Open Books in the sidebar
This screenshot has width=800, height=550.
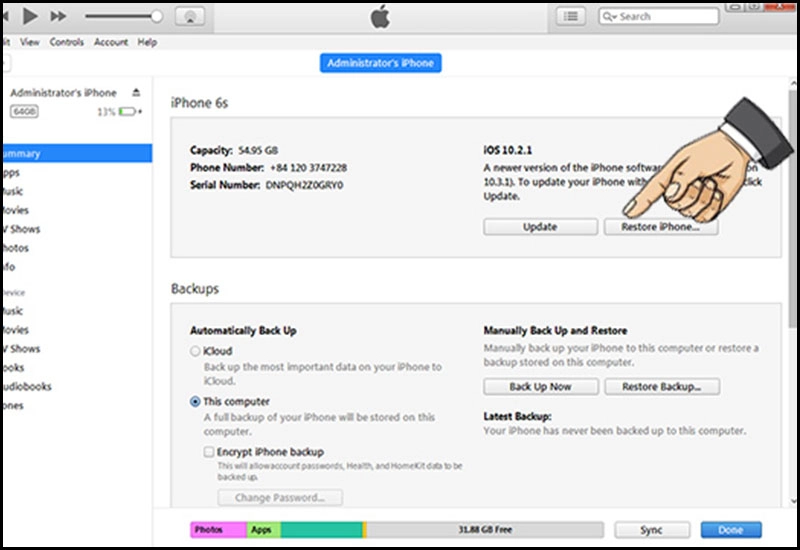13,367
